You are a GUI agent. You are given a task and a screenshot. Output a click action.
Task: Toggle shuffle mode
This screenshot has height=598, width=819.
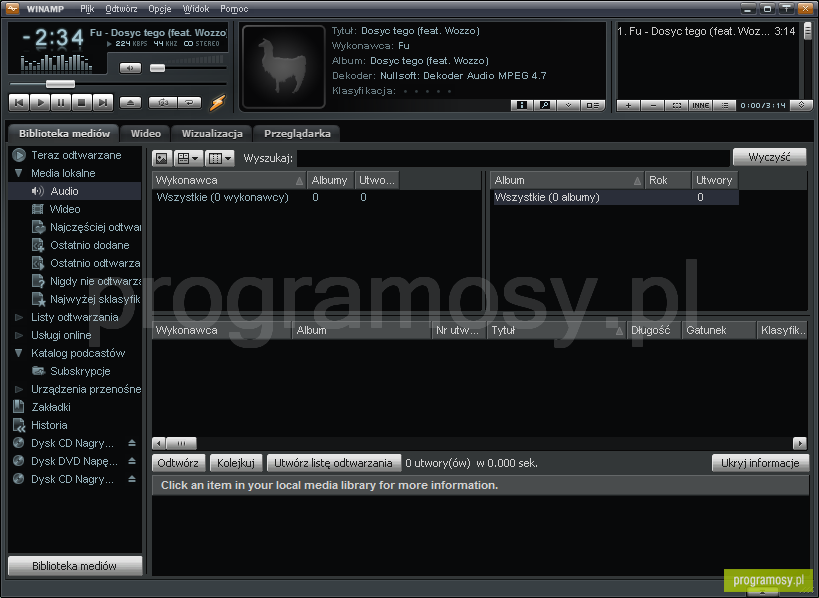pos(163,102)
